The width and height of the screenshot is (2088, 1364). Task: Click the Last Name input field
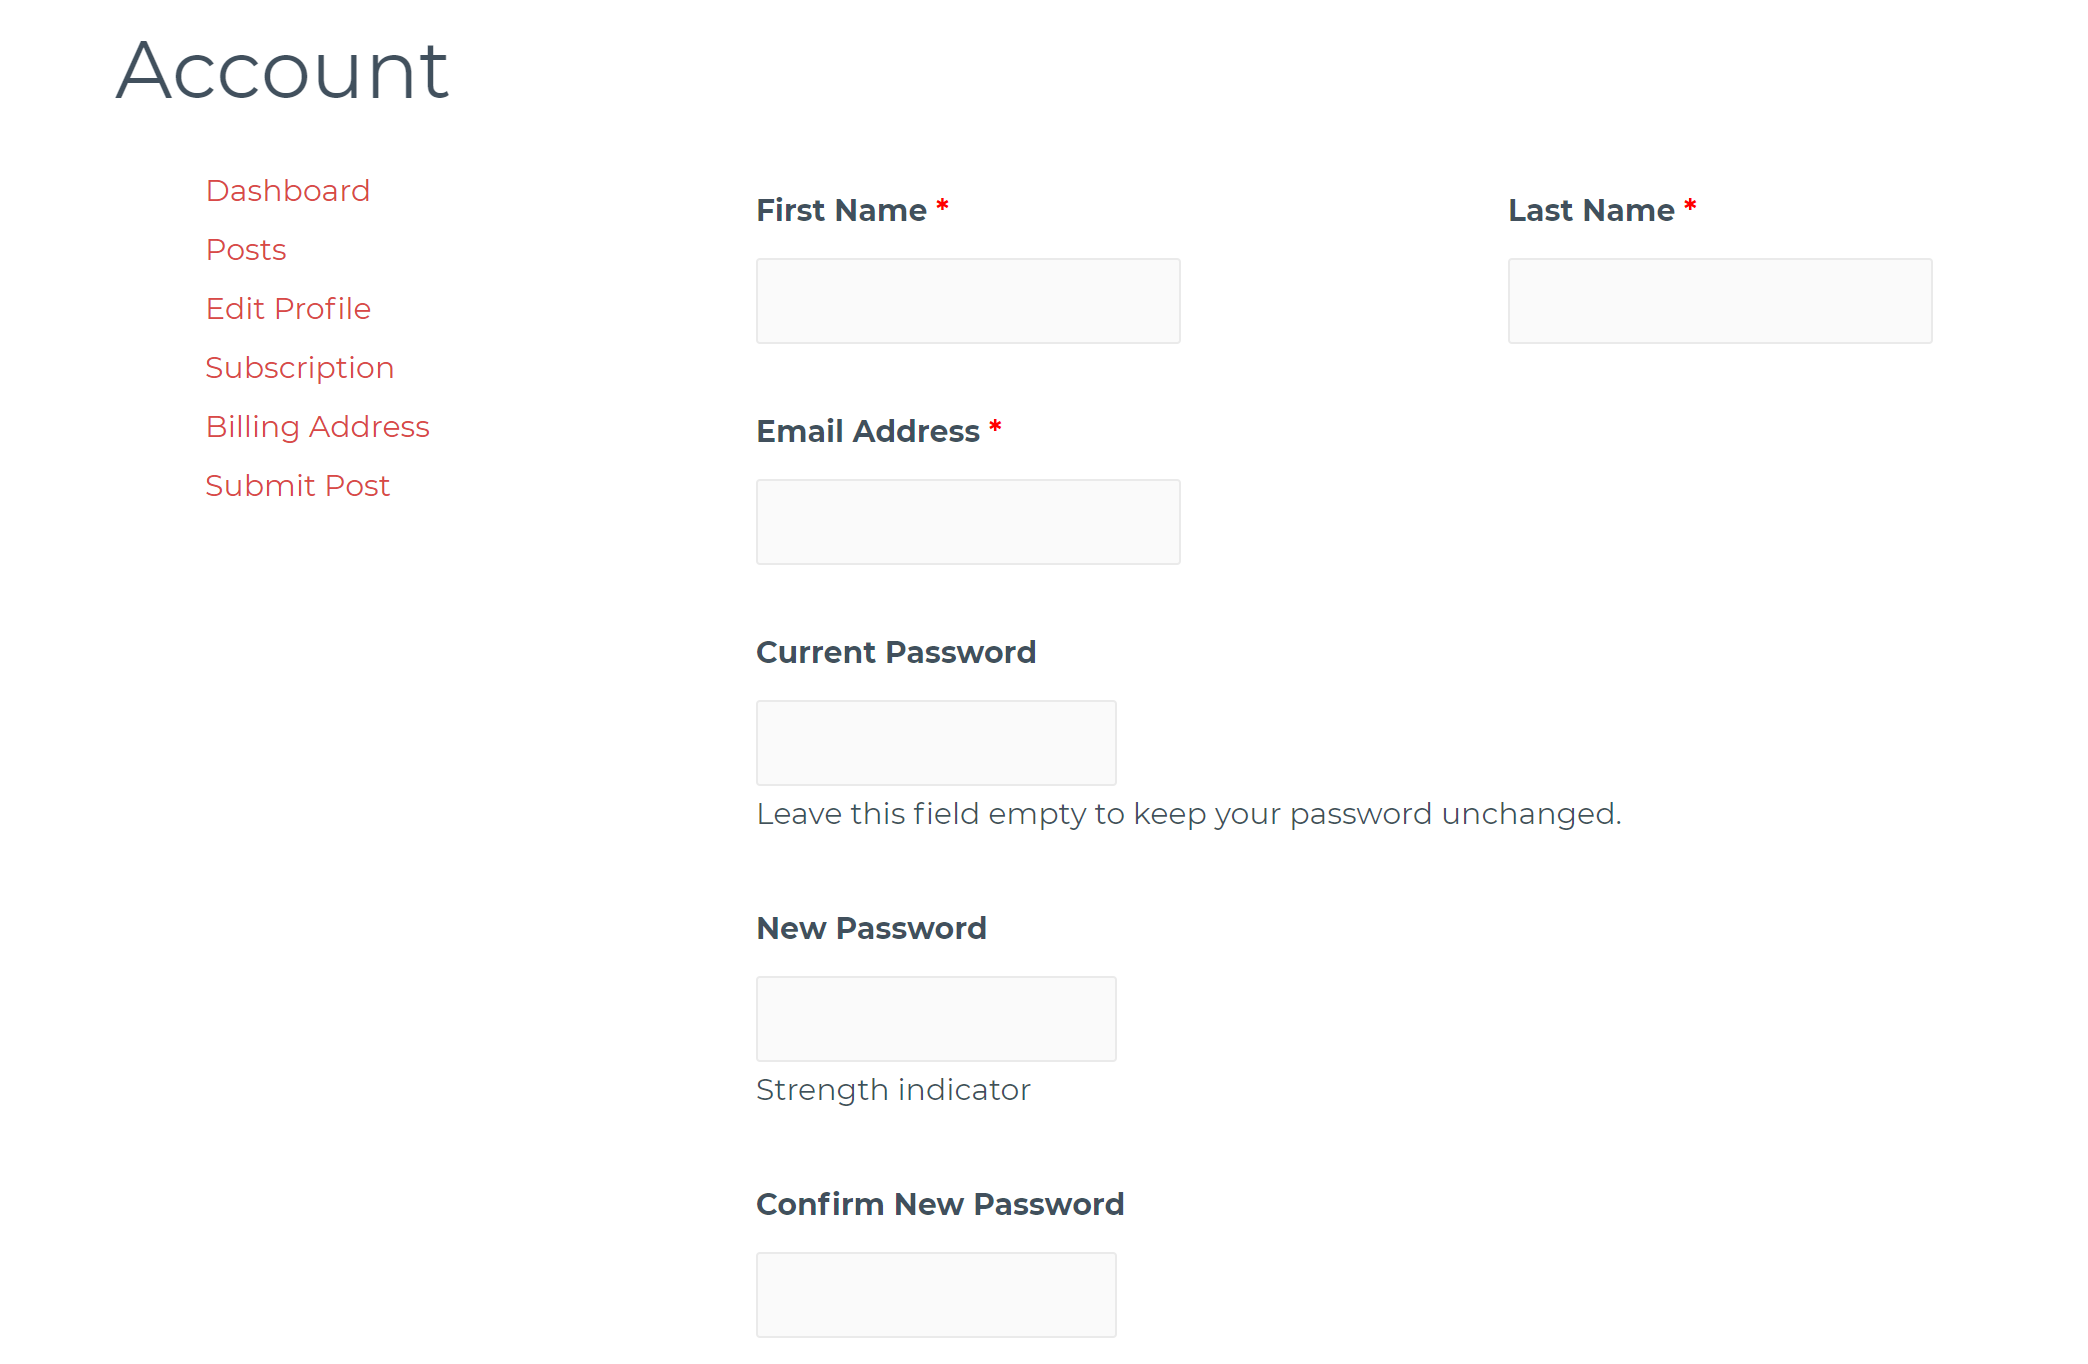pyautogui.click(x=1720, y=300)
